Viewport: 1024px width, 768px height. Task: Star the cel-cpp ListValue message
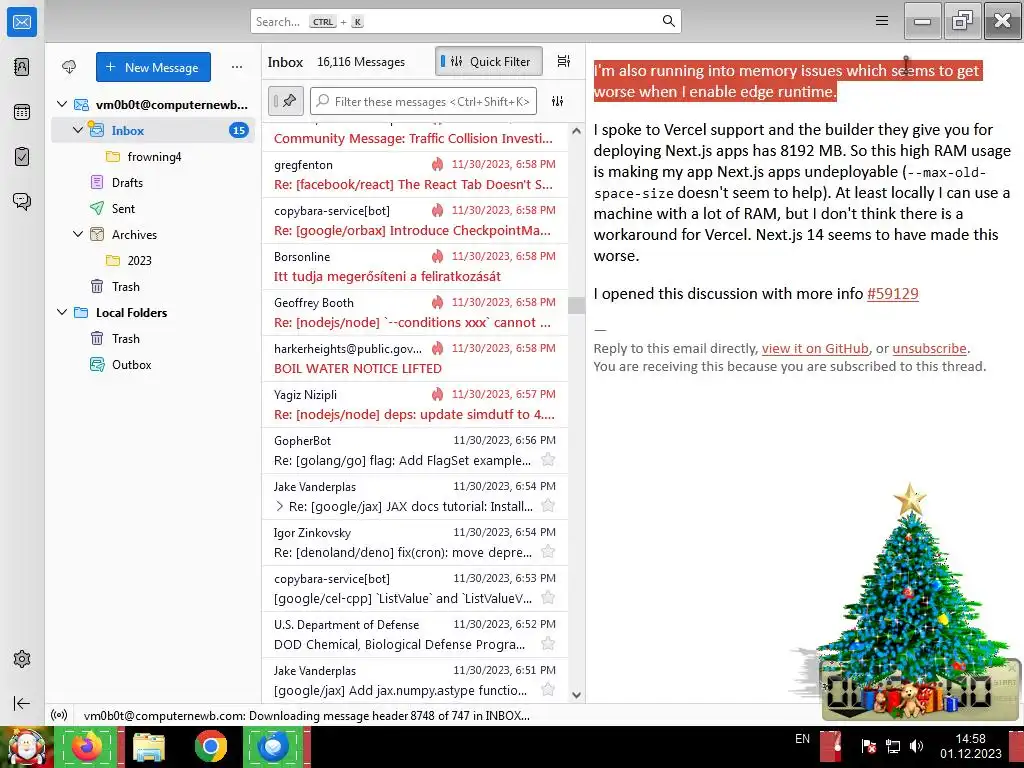coord(549,598)
